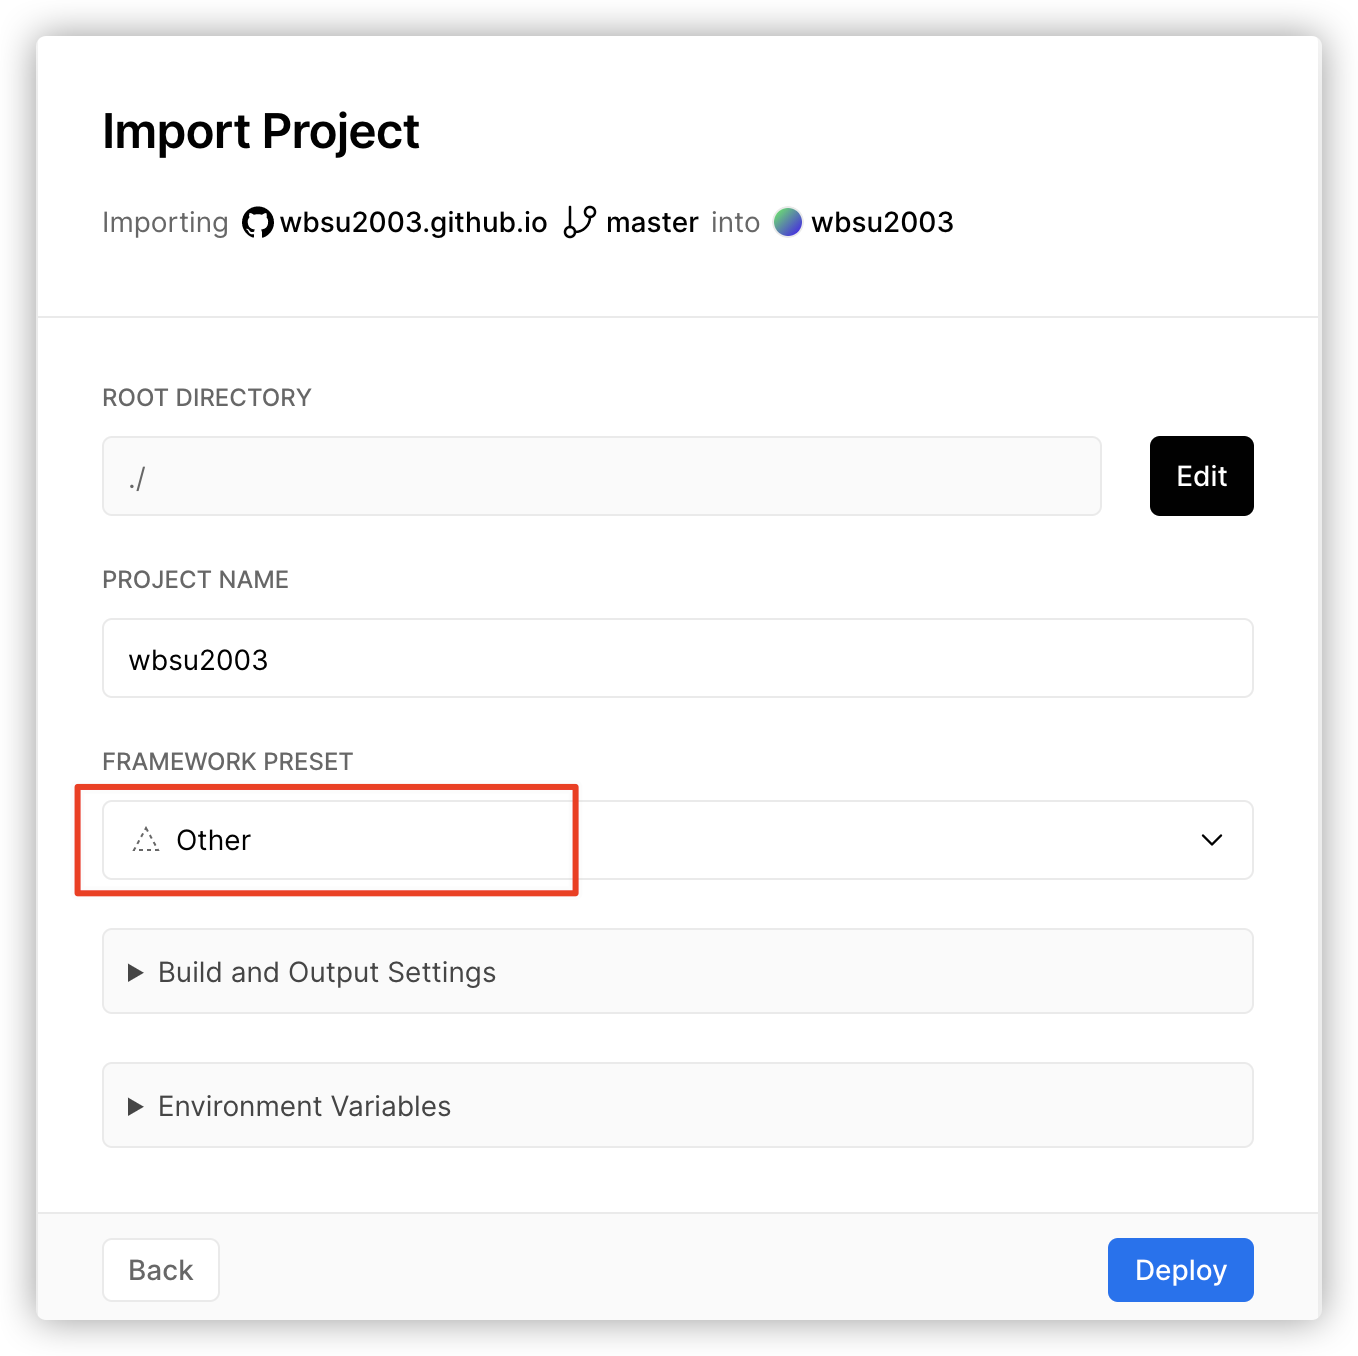The width and height of the screenshot is (1358, 1356).
Task: Select the "Other" framework preset text
Action: 213,840
